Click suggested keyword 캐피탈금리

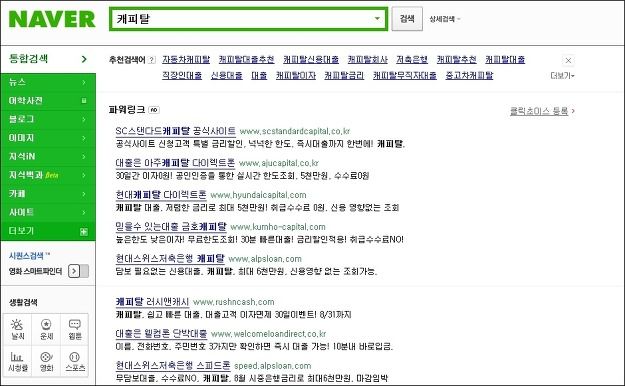pos(344,75)
